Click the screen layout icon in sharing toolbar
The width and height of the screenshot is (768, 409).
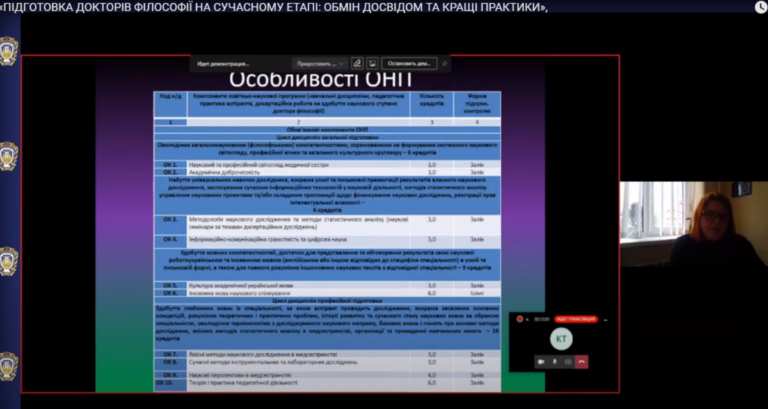coord(372,62)
